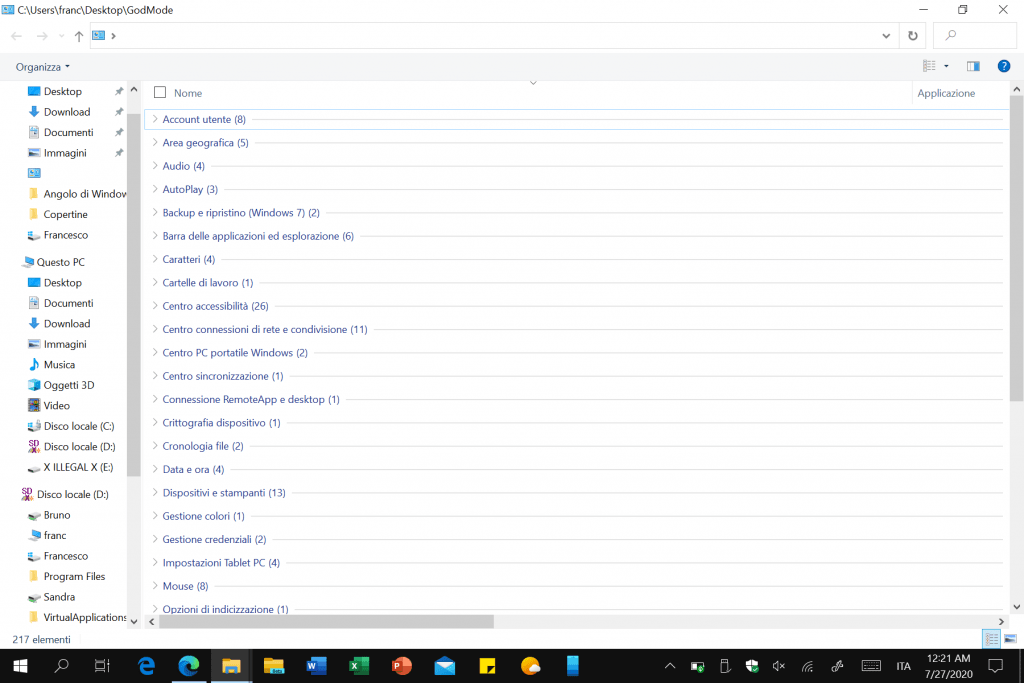Open Oggetti 3D in sidebar

[68, 385]
